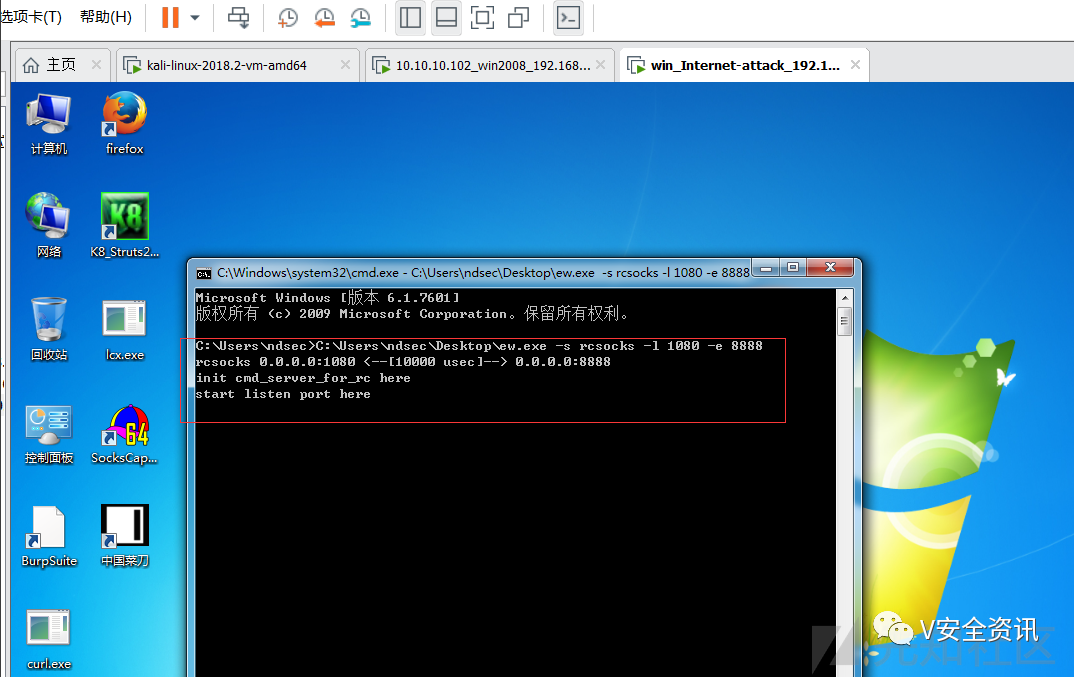The image size is (1074, 677).
Task: Close the cmd.exe window
Action: pos(830,268)
